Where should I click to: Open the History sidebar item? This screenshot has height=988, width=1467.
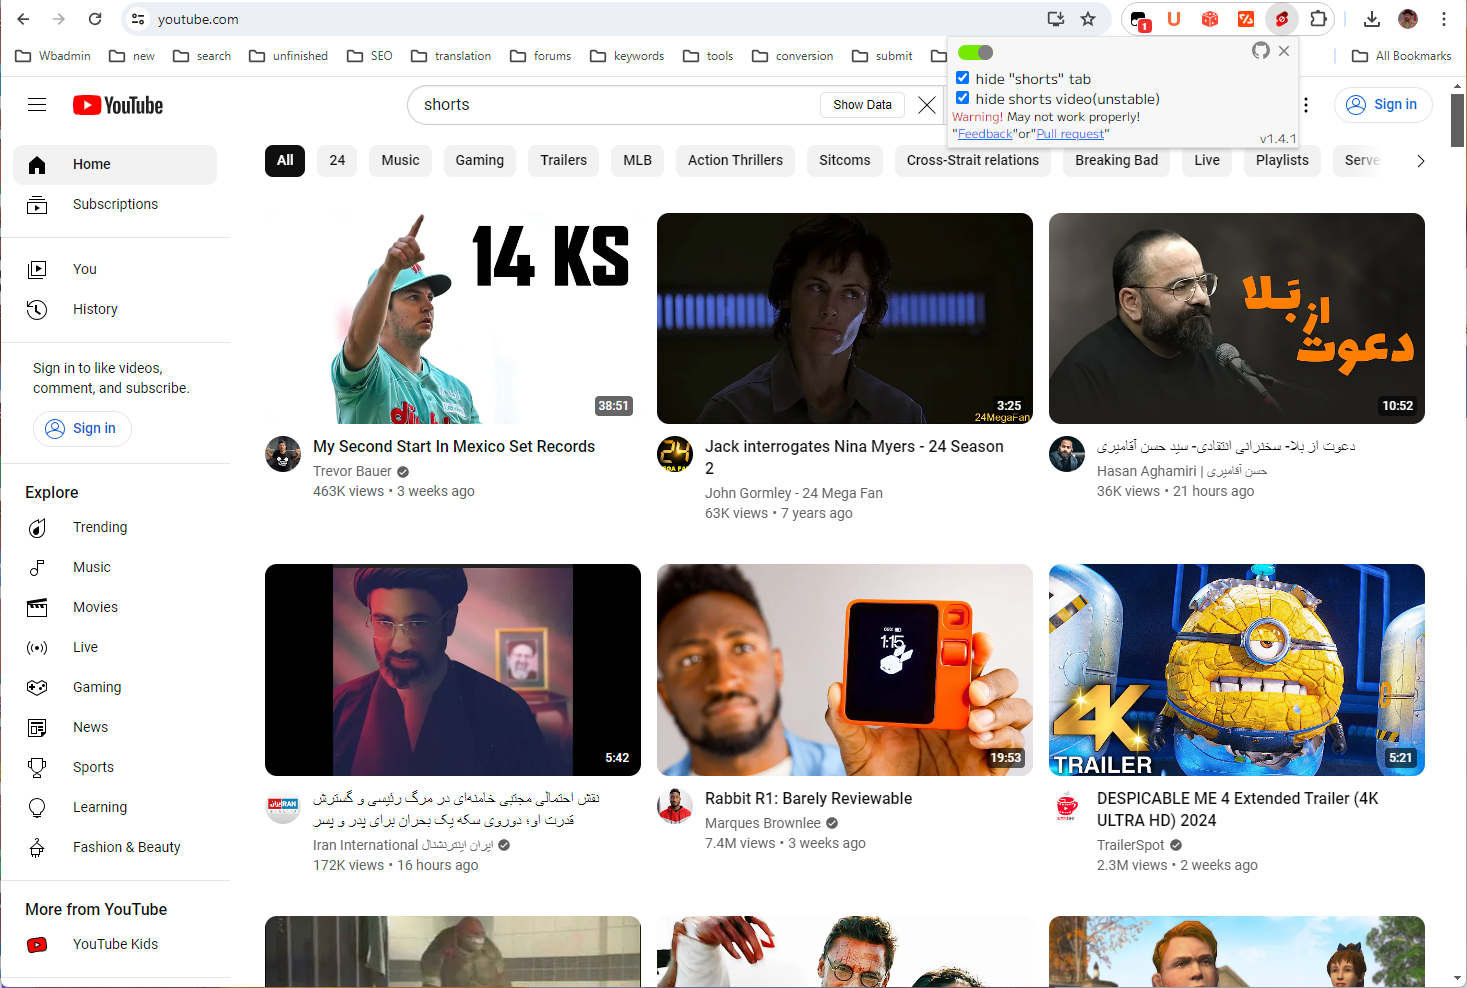pyautogui.click(x=95, y=309)
